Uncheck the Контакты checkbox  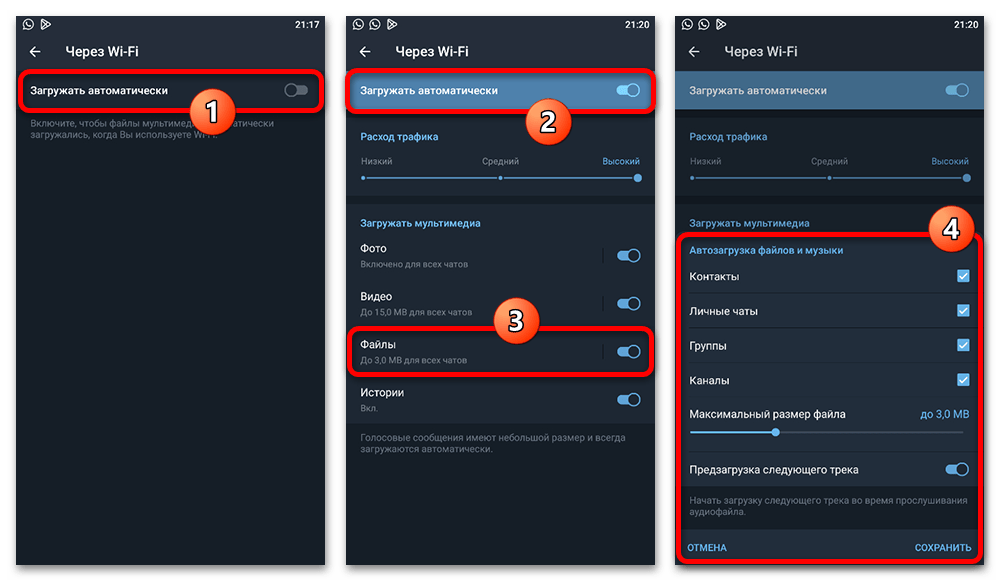click(x=963, y=276)
